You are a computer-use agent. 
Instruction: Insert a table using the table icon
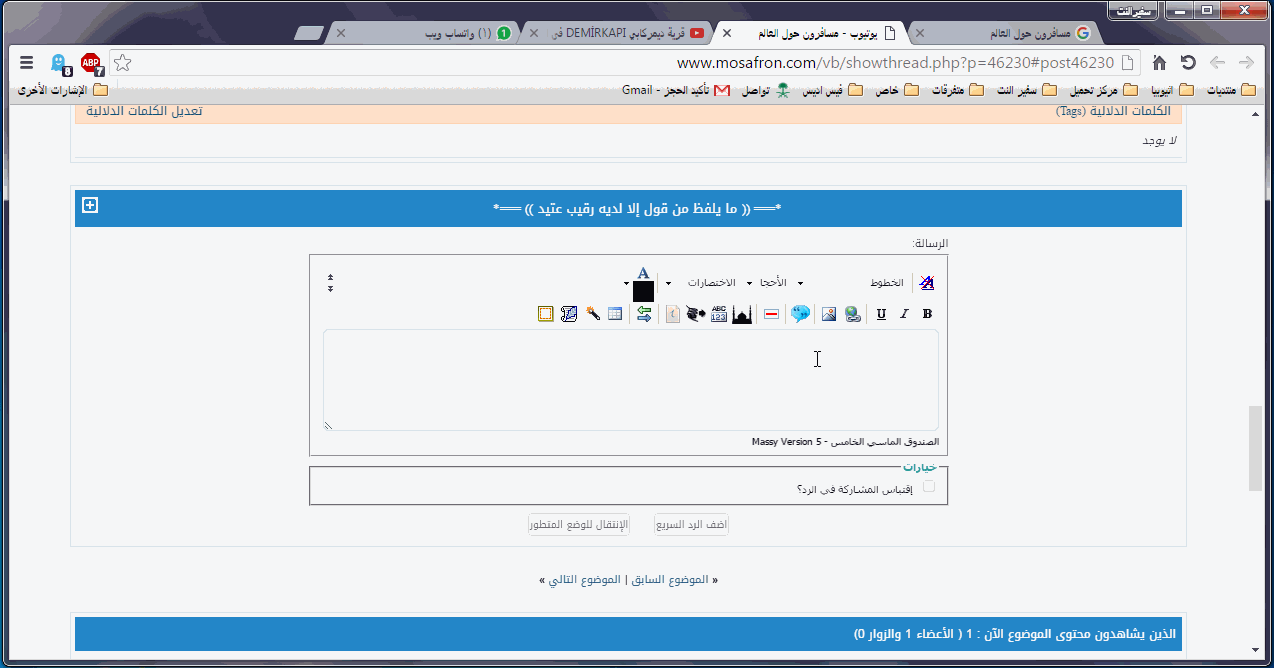pos(615,314)
